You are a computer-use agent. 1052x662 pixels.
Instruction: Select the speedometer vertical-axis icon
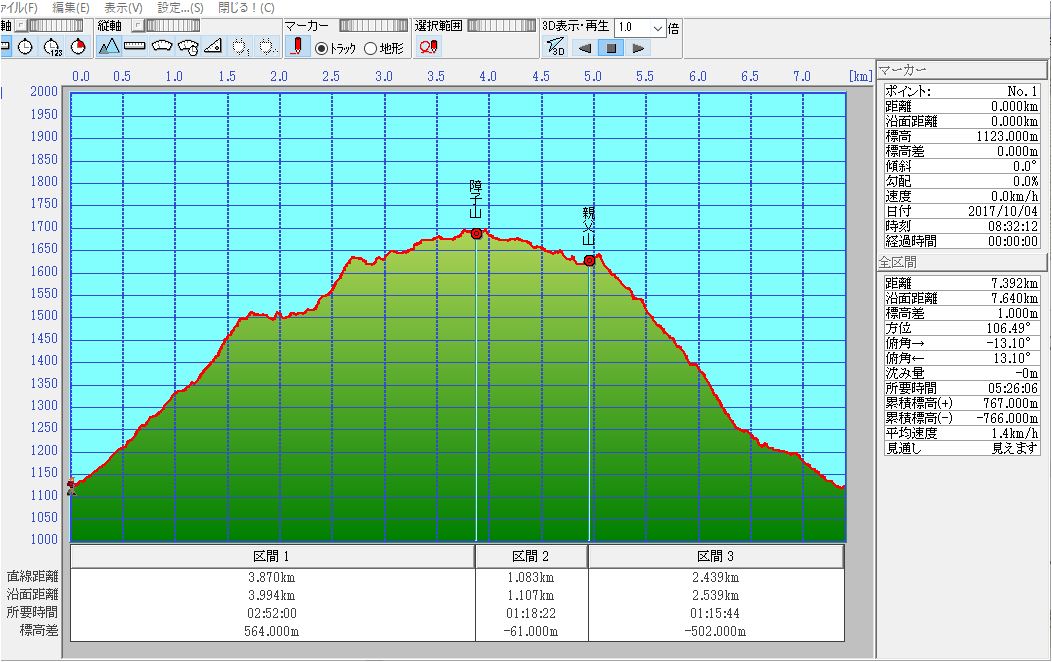[x=162, y=47]
